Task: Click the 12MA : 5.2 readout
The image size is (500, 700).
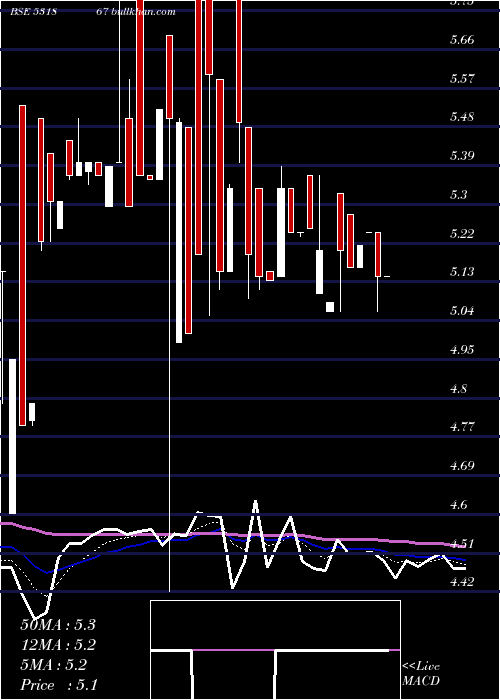Action: [58, 645]
